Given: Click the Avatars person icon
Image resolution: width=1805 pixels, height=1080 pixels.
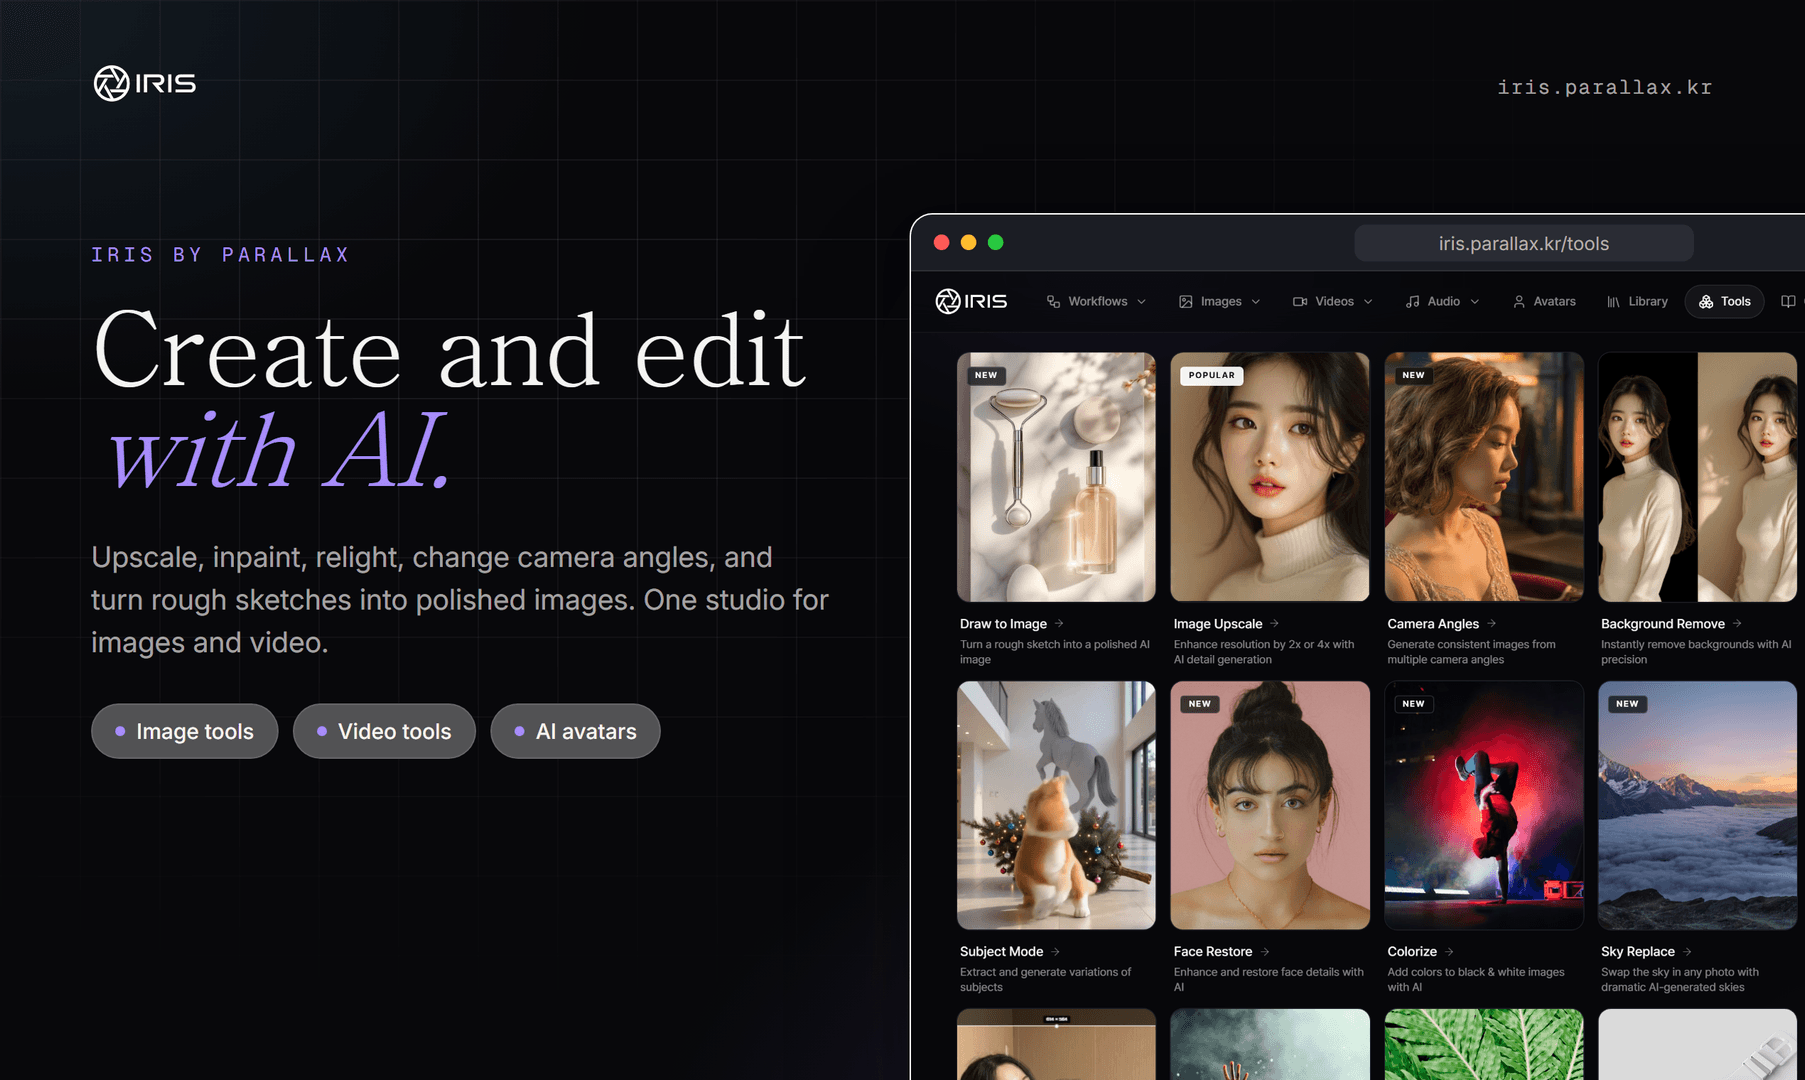Looking at the screenshot, I should click(x=1519, y=301).
